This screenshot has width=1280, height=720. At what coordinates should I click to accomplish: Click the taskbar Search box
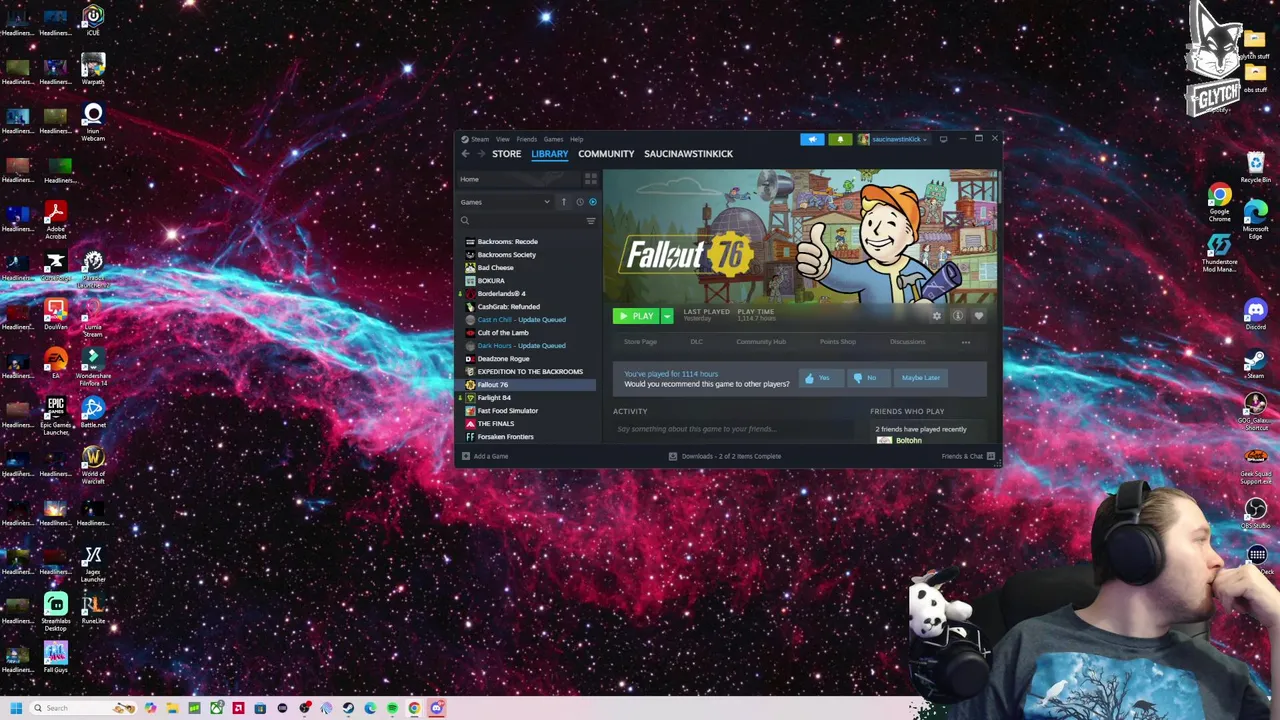click(82, 708)
